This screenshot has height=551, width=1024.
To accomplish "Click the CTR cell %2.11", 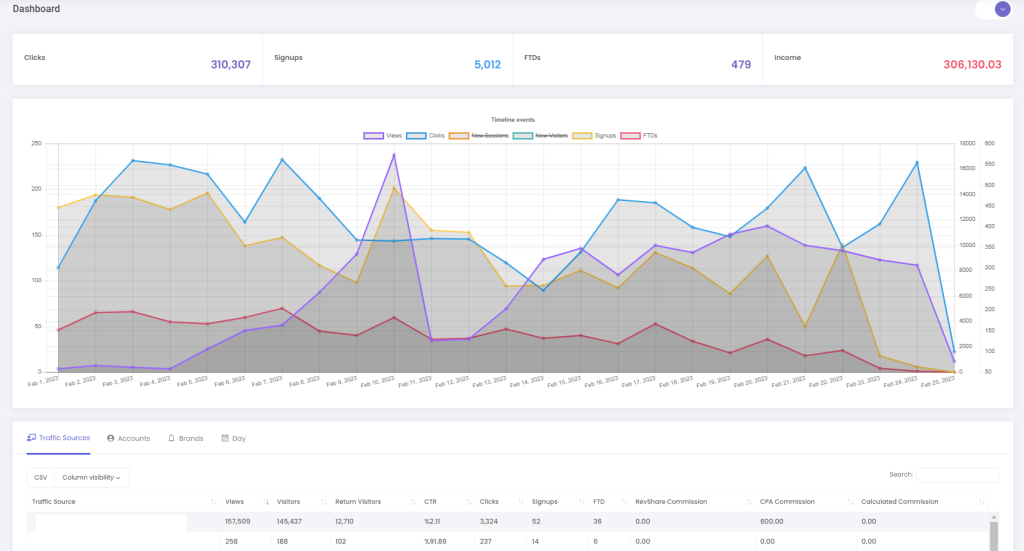I will tap(432, 522).
